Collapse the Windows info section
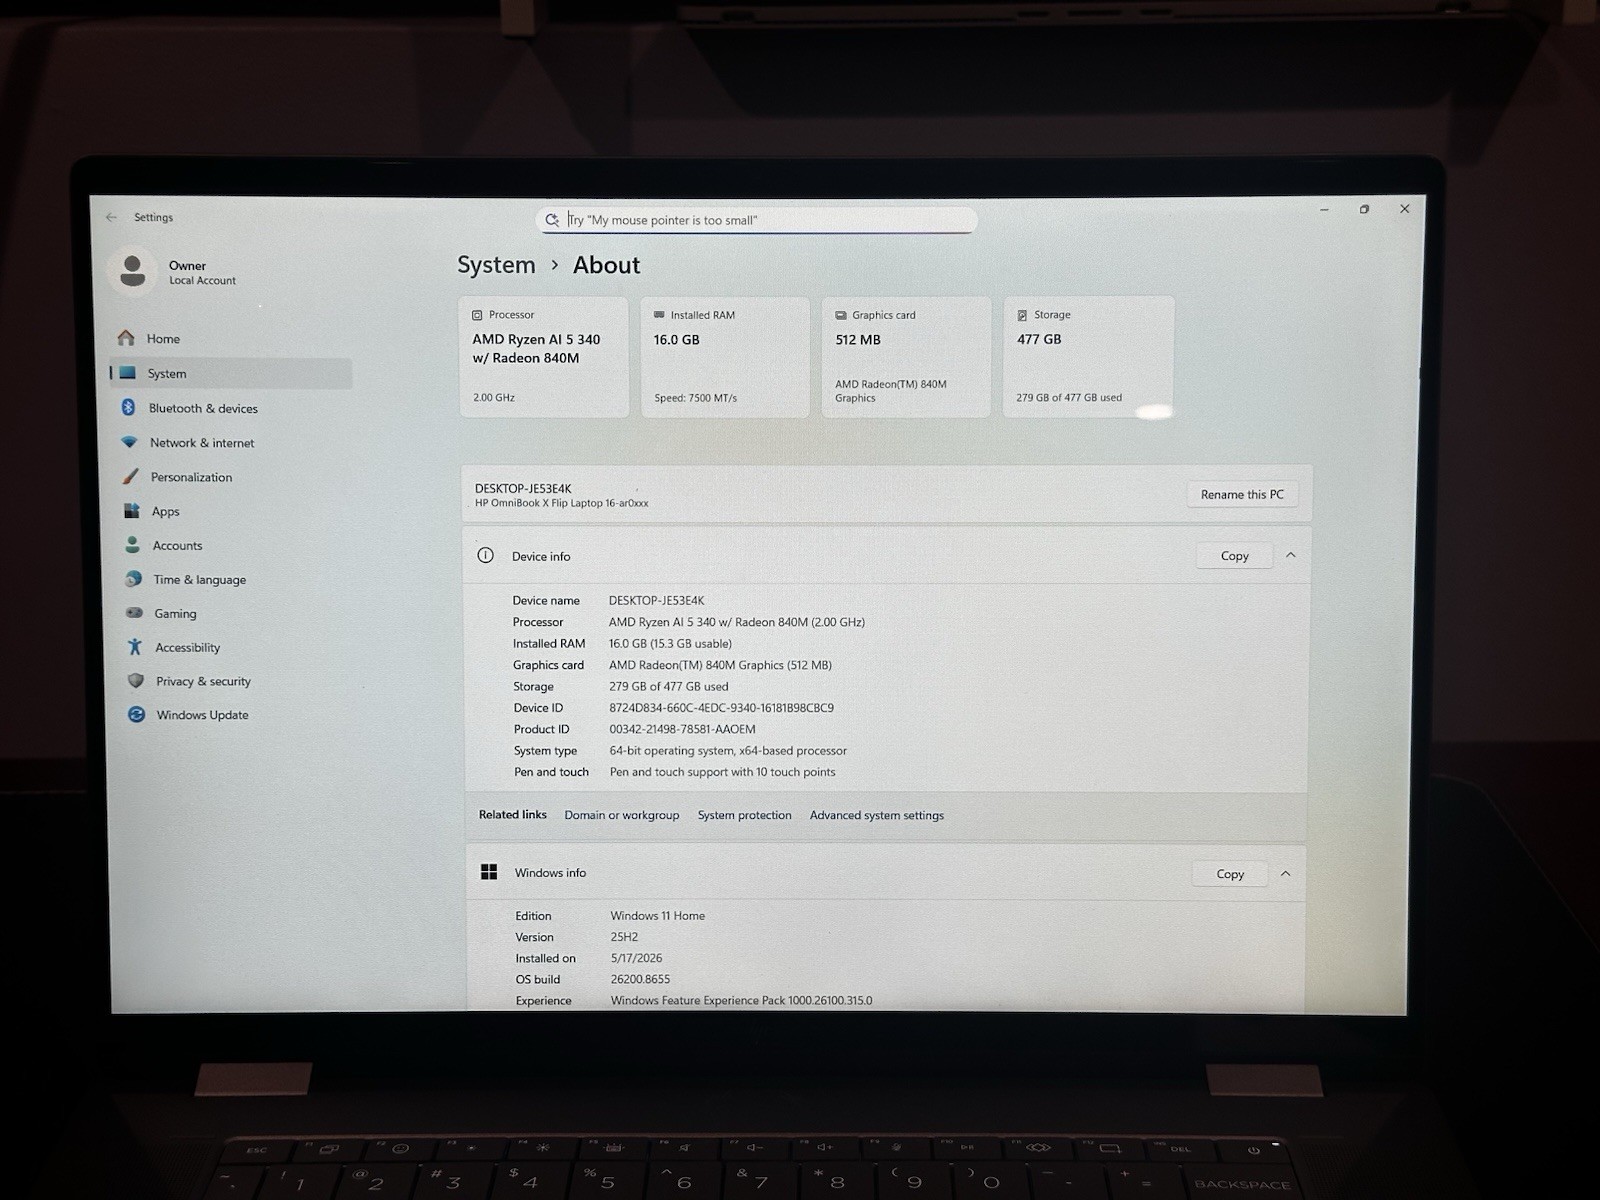The height and width of the screenshot is (1200, 1600). (x=1285, y=873)
